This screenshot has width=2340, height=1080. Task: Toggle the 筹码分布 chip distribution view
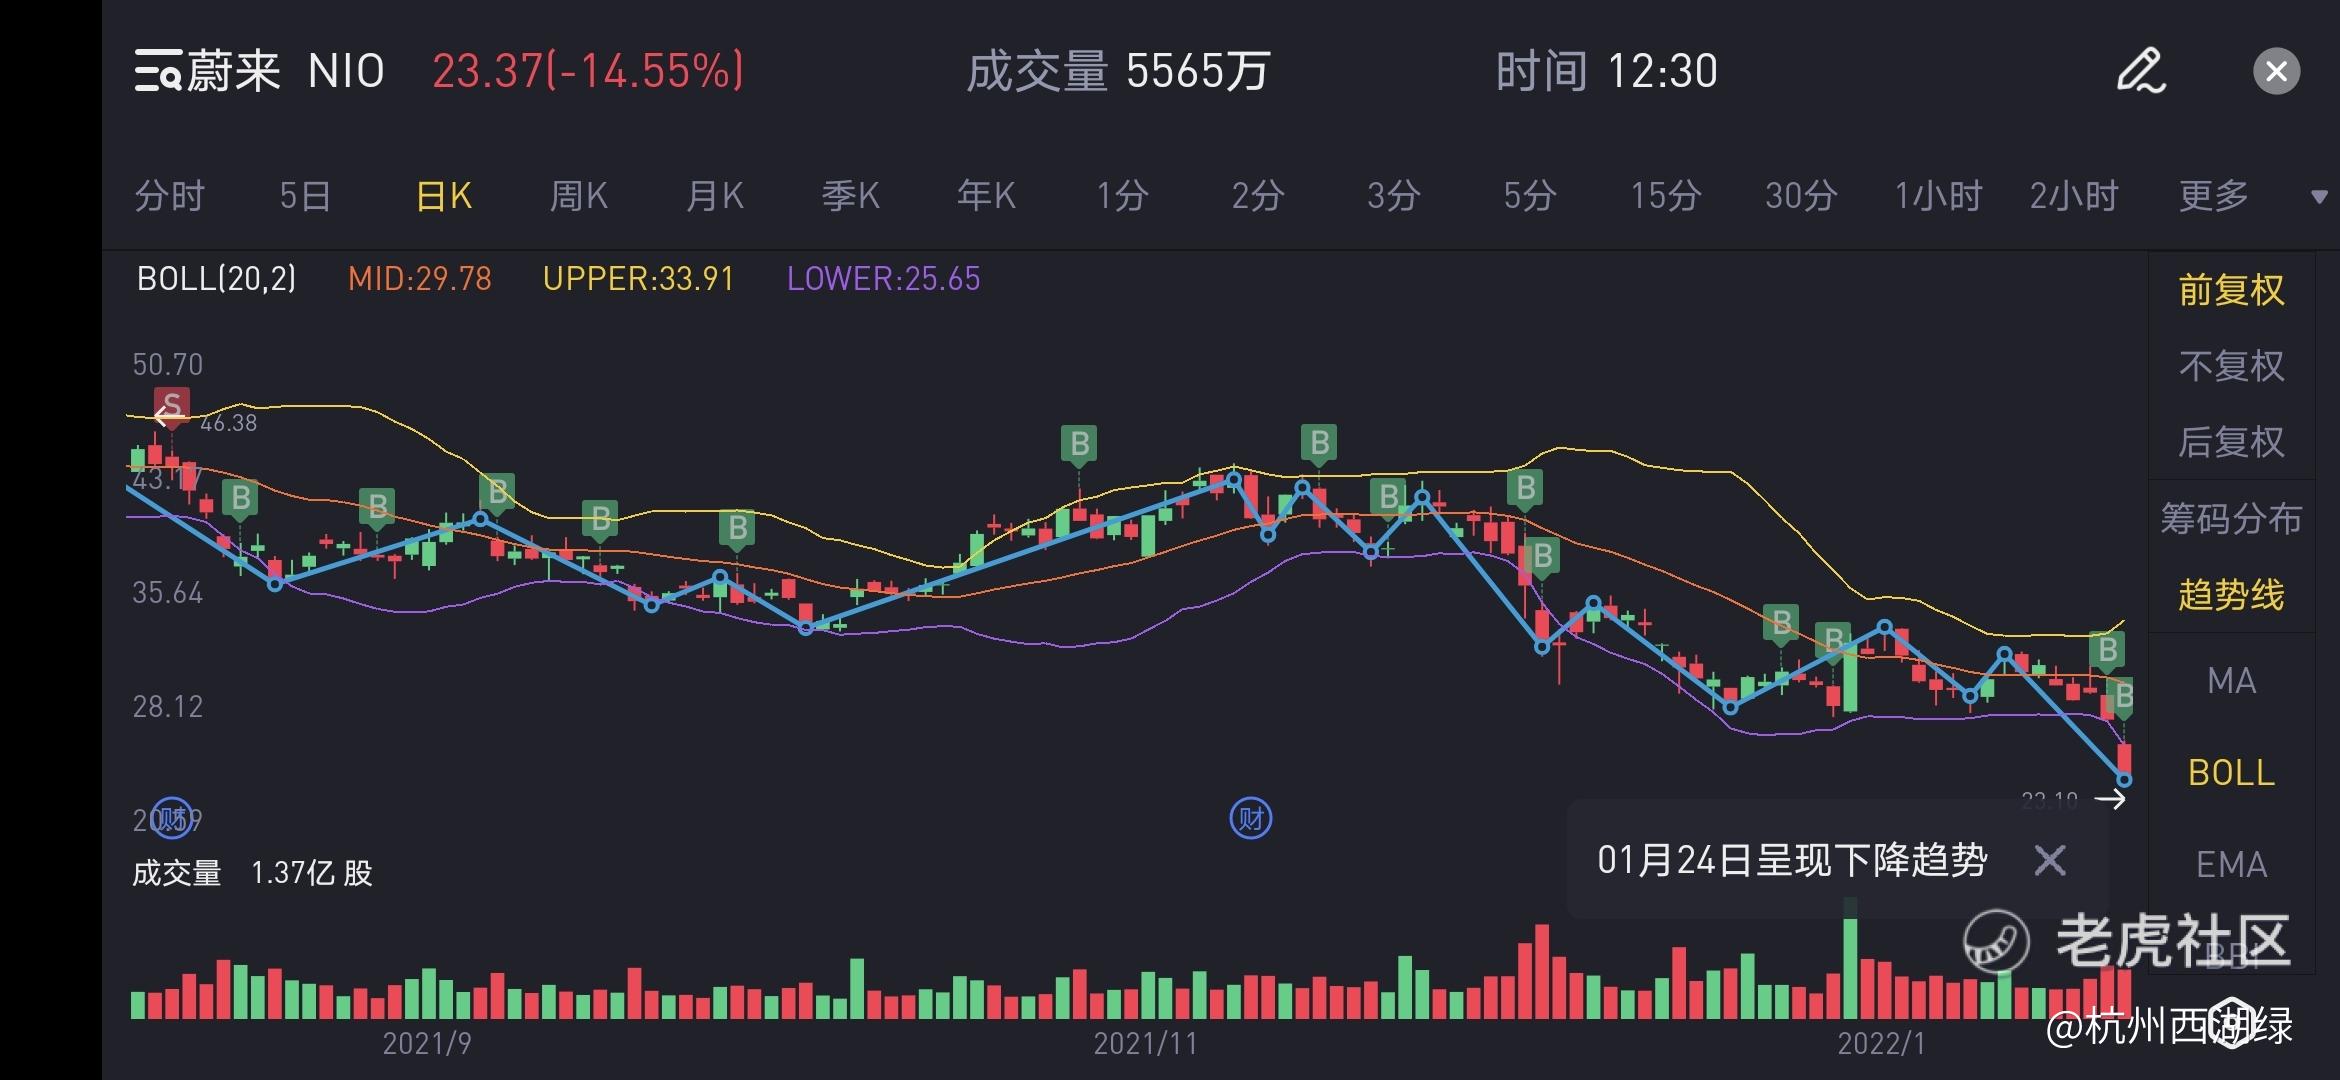[x=2232, y=518]
